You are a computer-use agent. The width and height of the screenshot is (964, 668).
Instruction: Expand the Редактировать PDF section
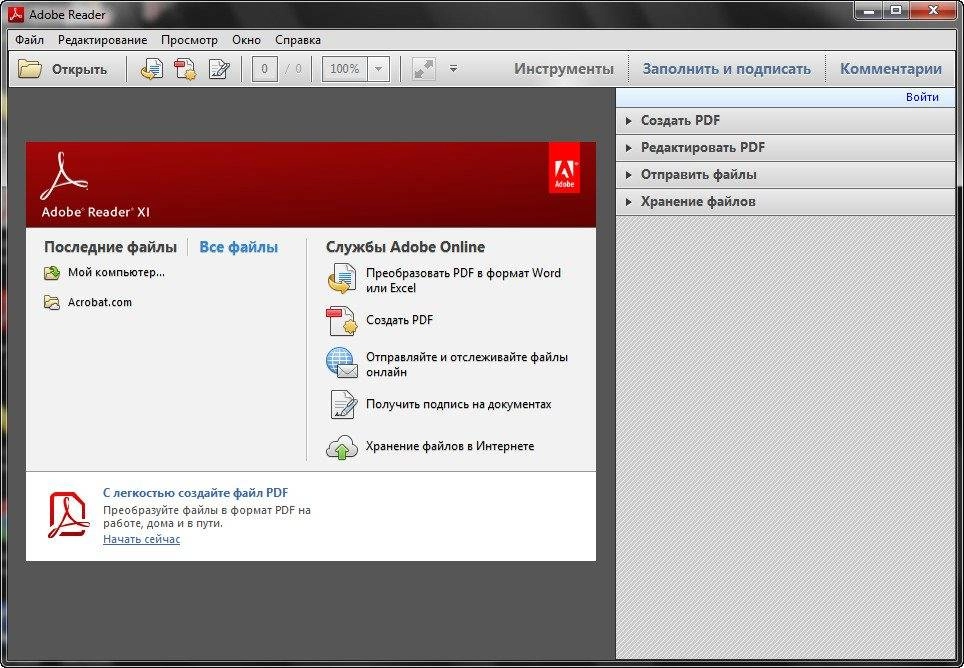[786, 147]
